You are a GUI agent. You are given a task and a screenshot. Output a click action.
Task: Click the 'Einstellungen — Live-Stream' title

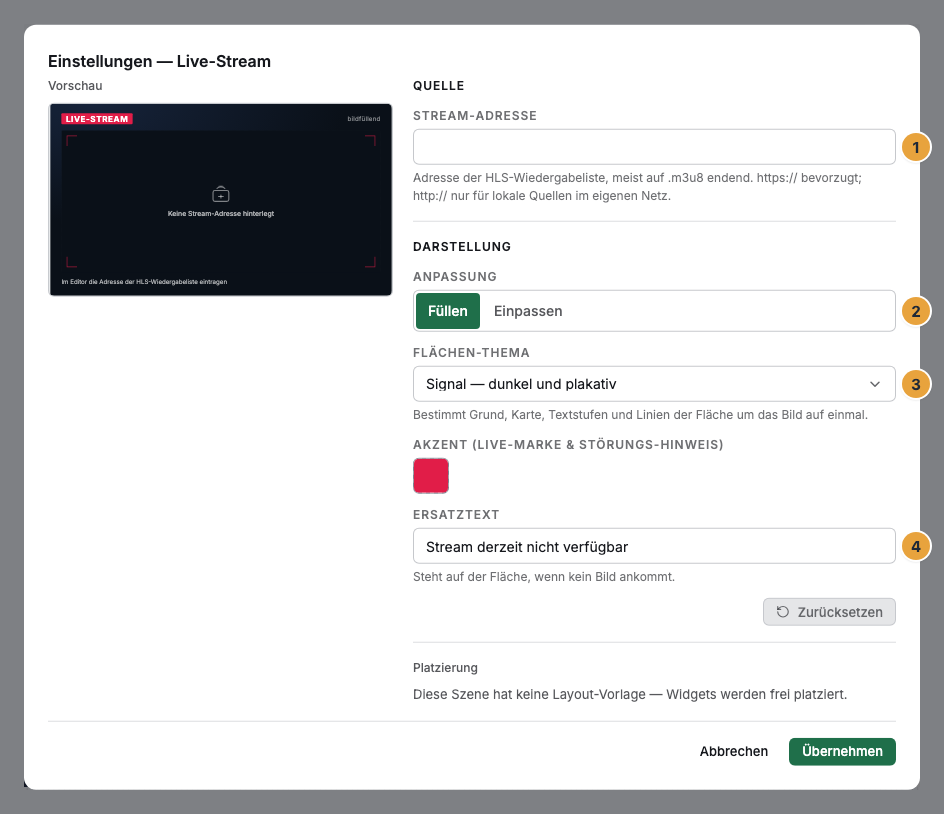pos(160,61)
